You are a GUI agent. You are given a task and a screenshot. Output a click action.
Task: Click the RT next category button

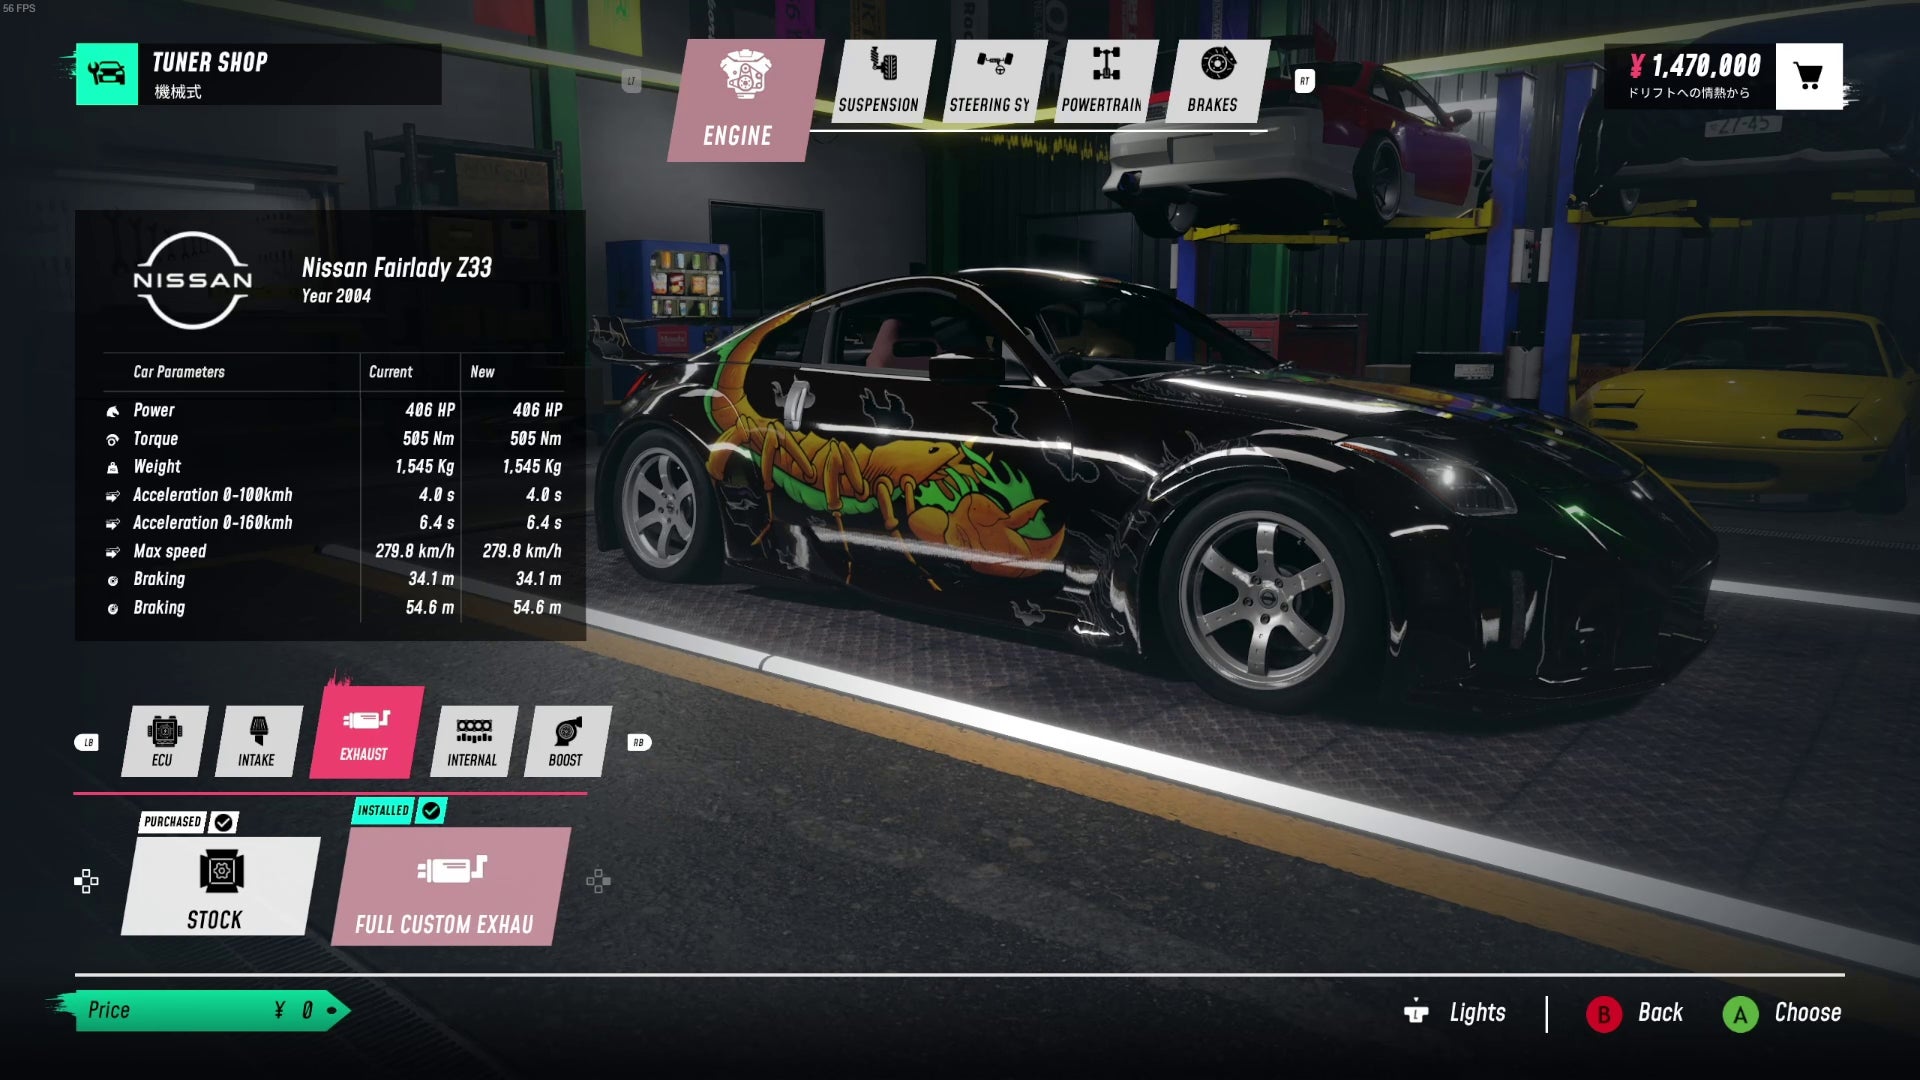[1304, 81]
